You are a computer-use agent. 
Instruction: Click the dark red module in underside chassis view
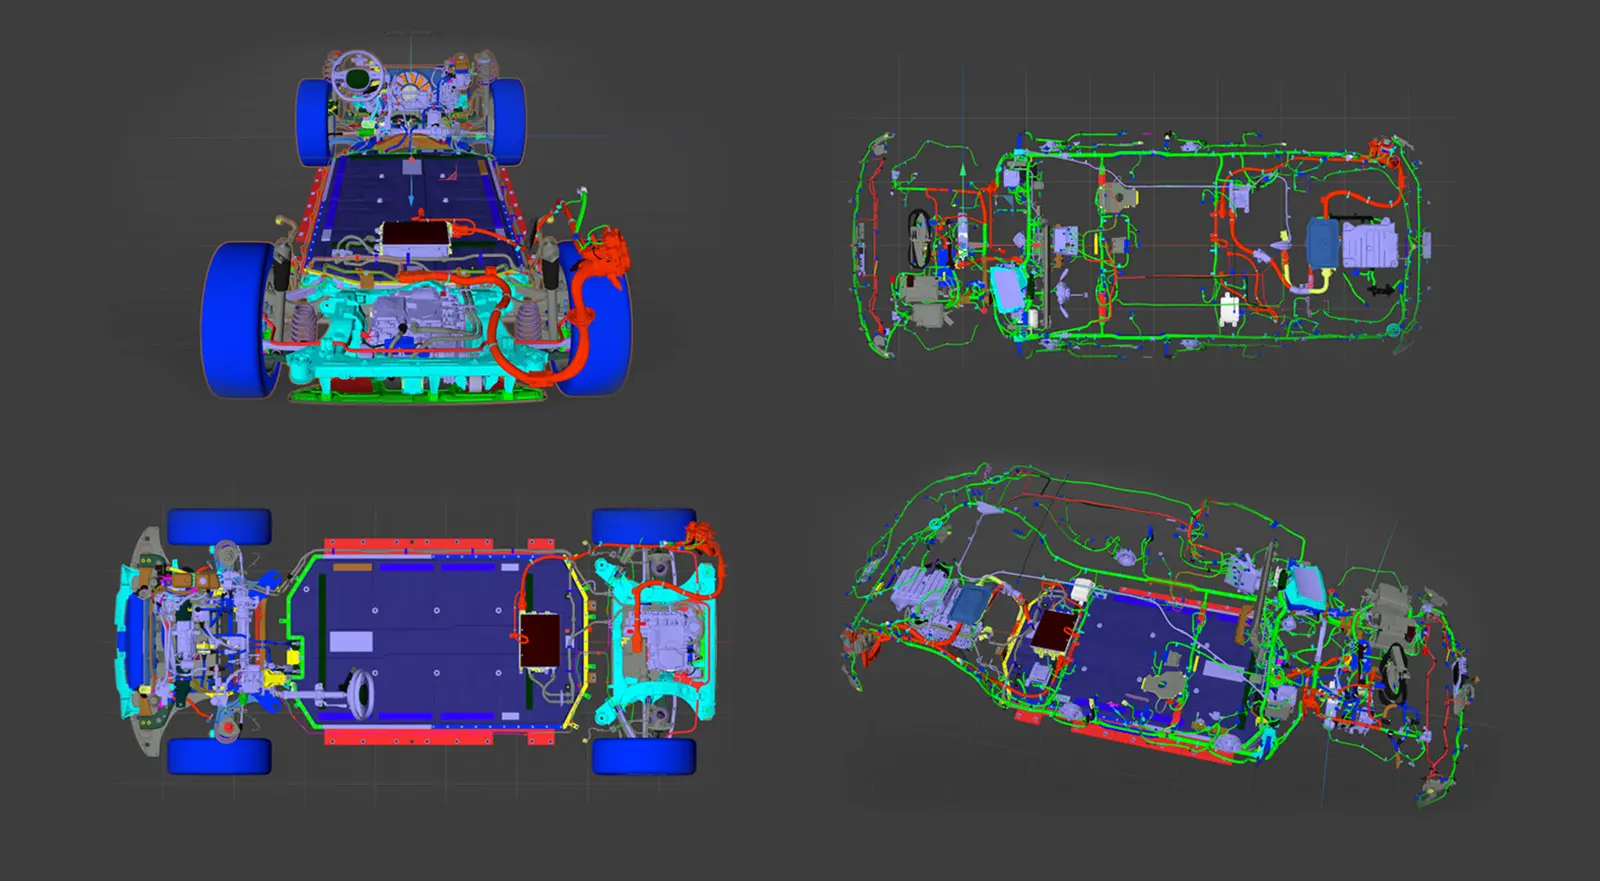click(x=541, y=641)
